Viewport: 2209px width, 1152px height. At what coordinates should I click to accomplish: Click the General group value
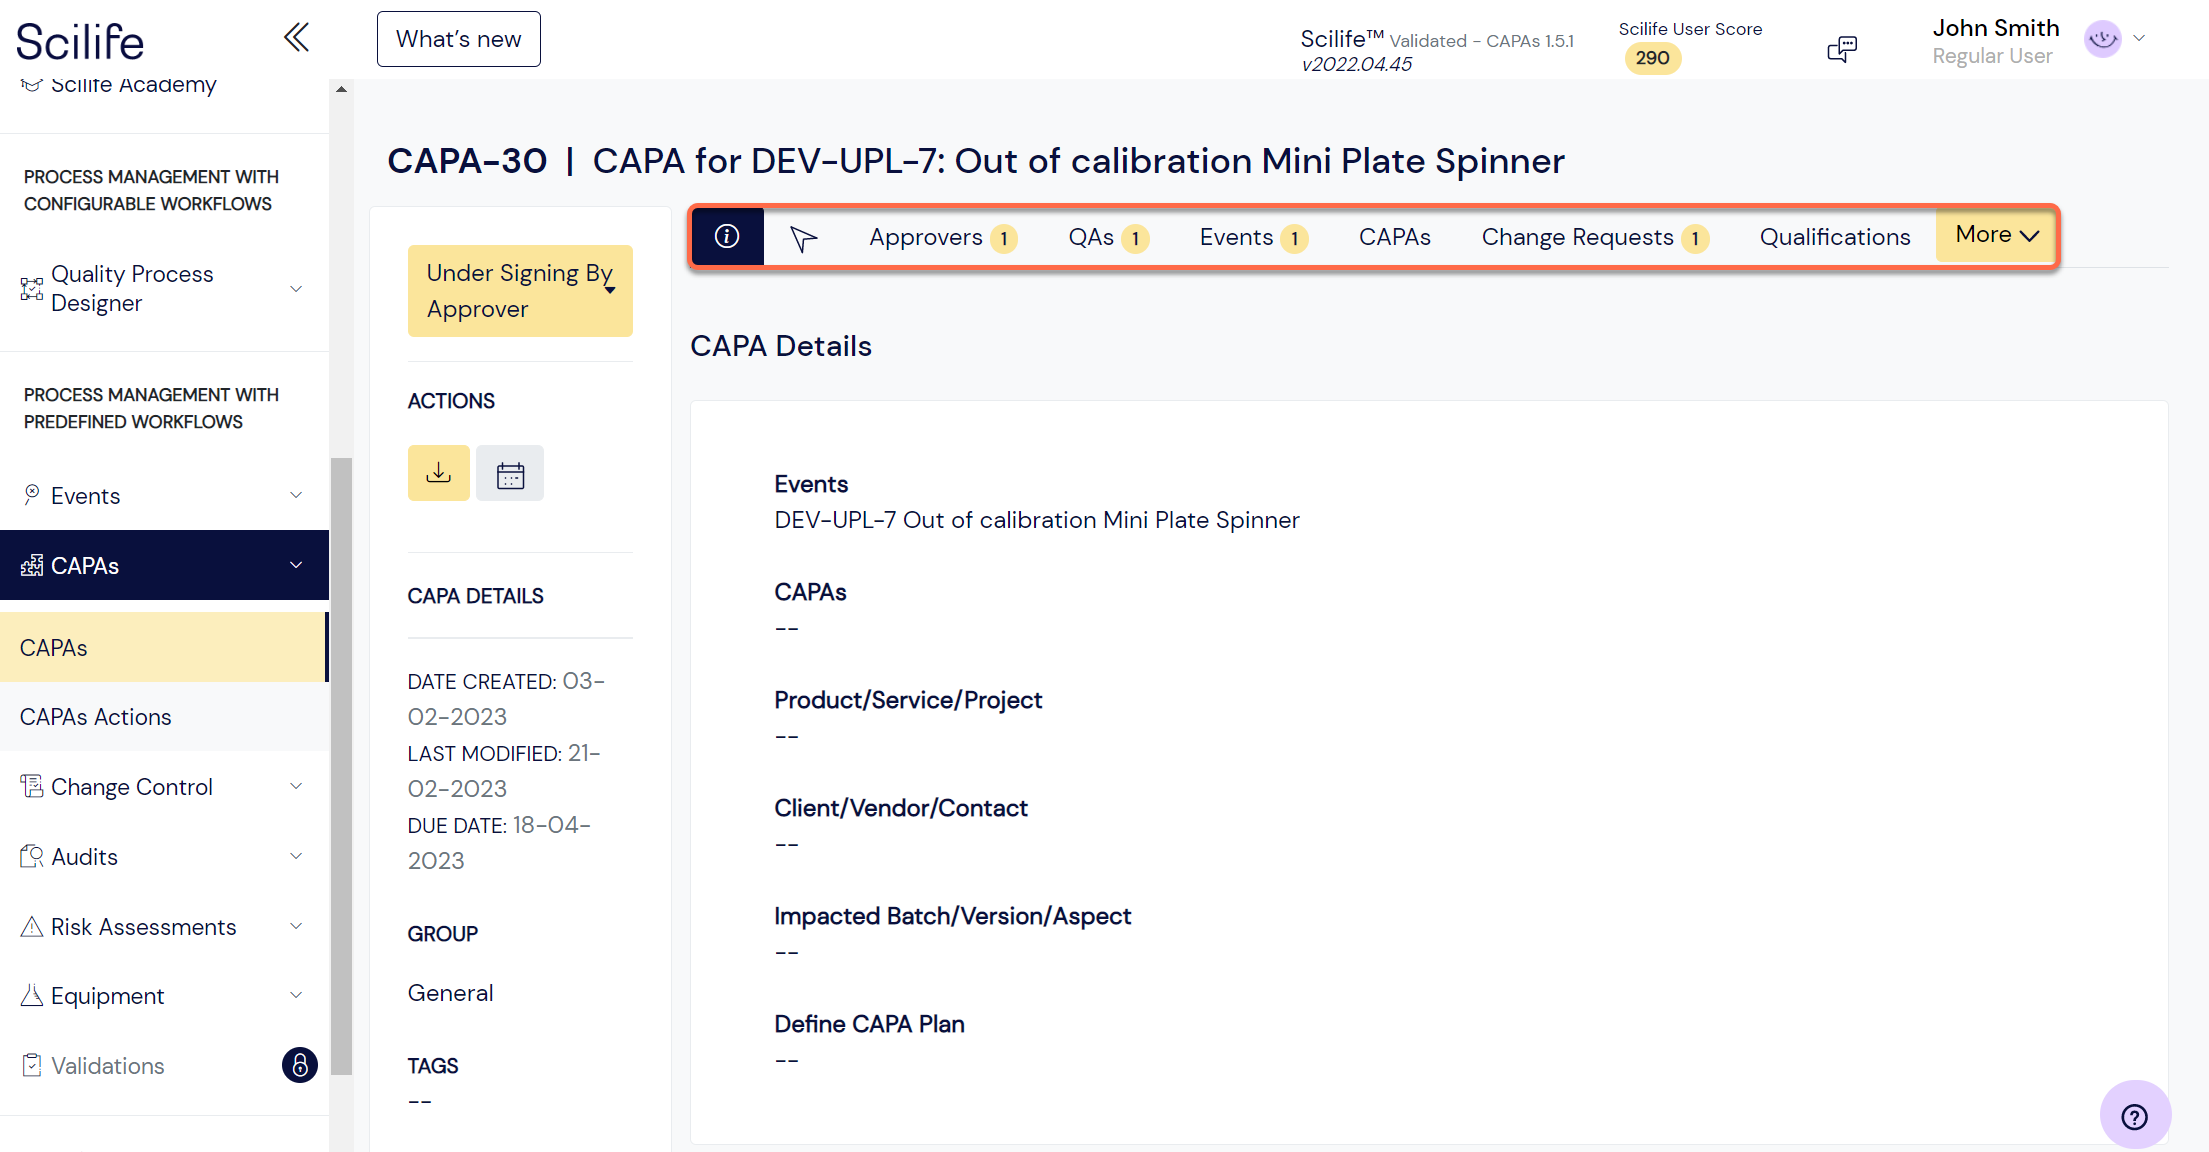[x=450, y=993]
